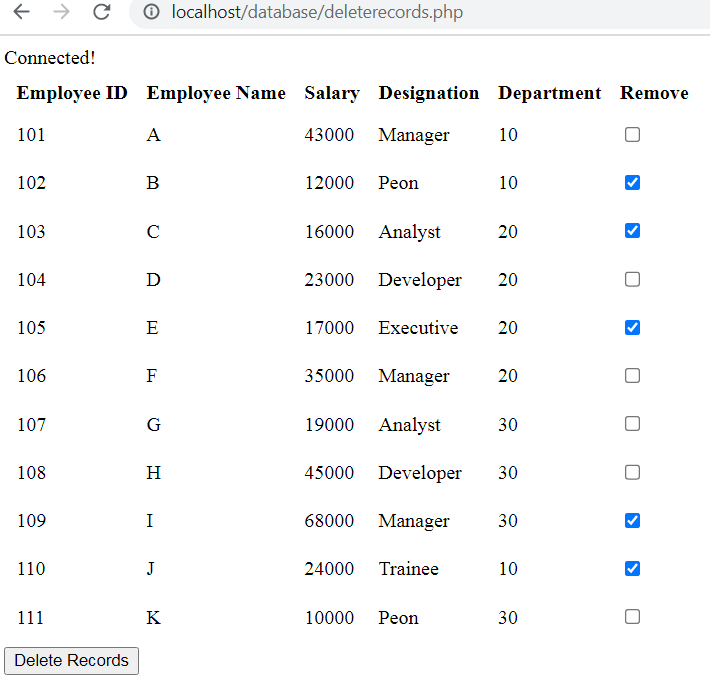Click salary value 24000
The height and width of the screenshot is (682, 710).
(329, 568)
